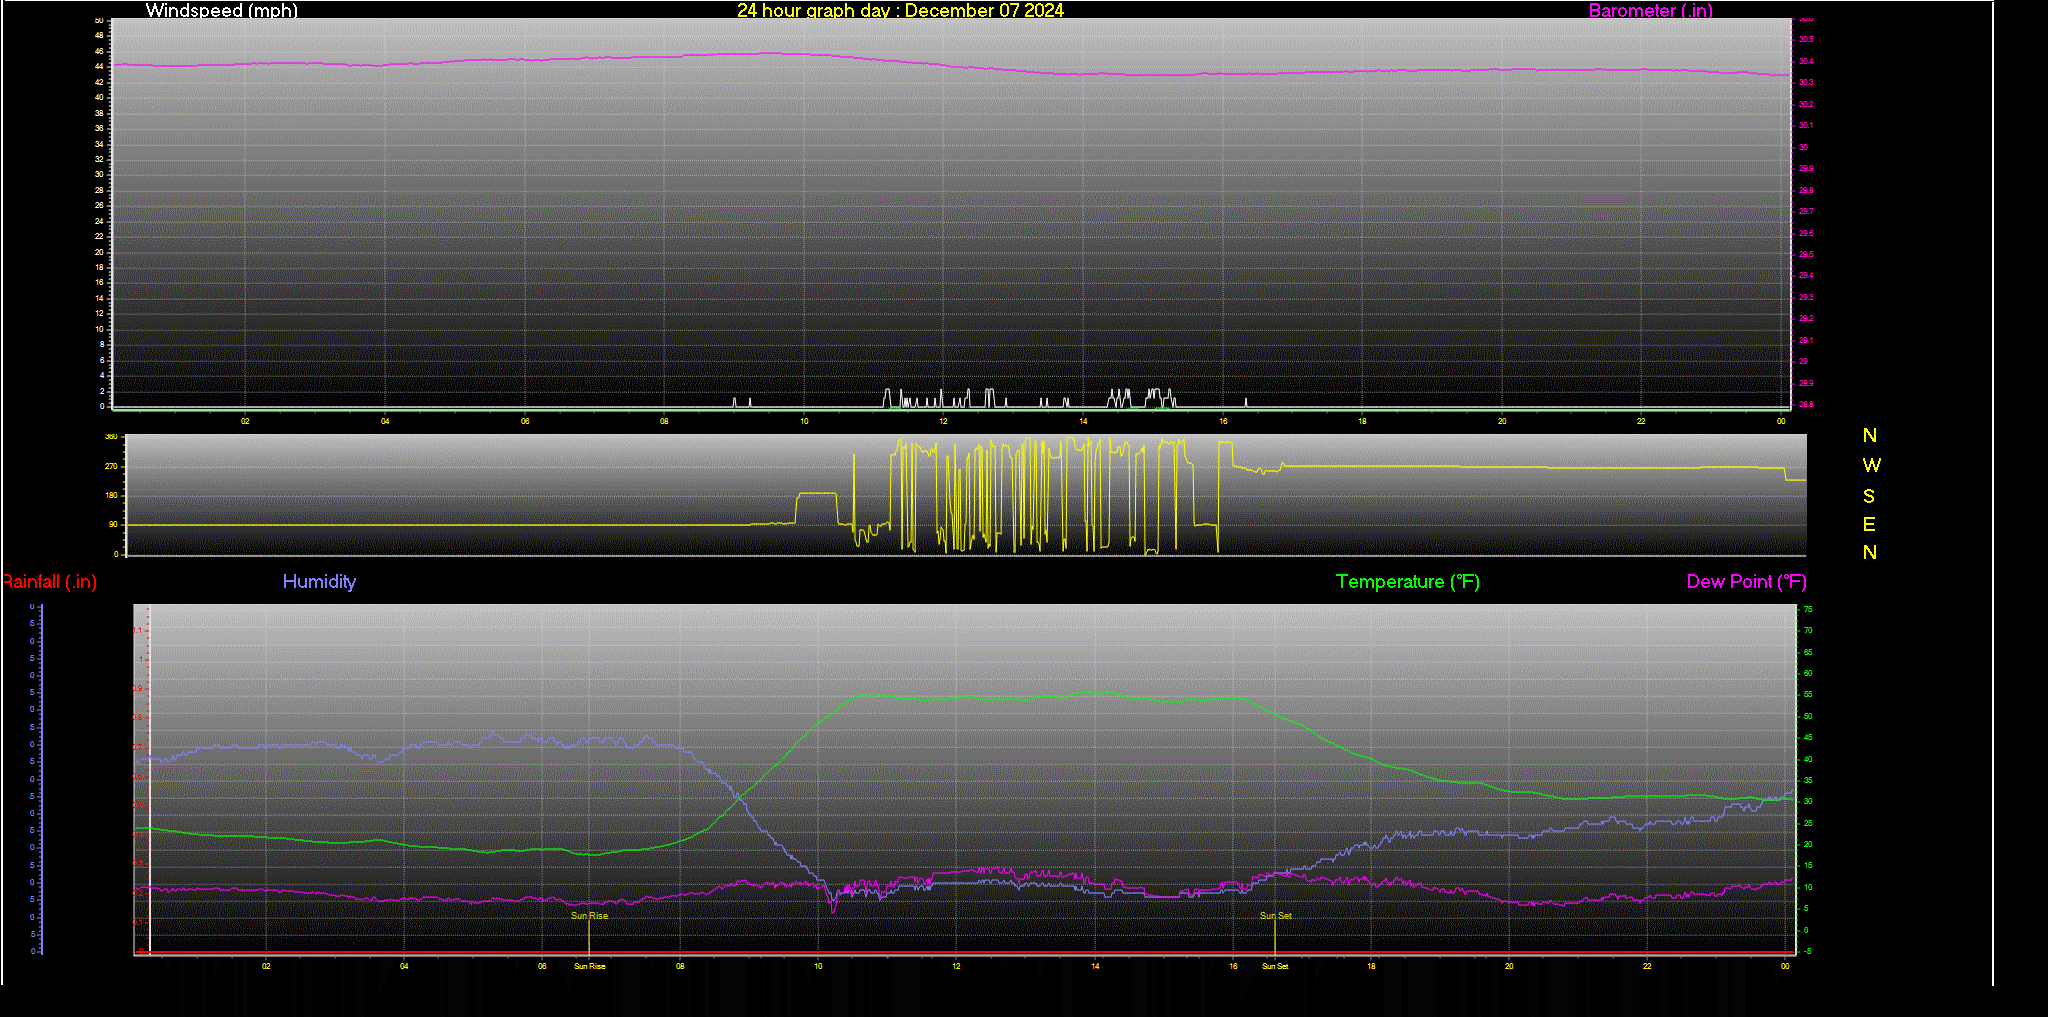Click hour '14' on the temperature chart time axis
2048x1017 pixels.
click(1095, 966)
